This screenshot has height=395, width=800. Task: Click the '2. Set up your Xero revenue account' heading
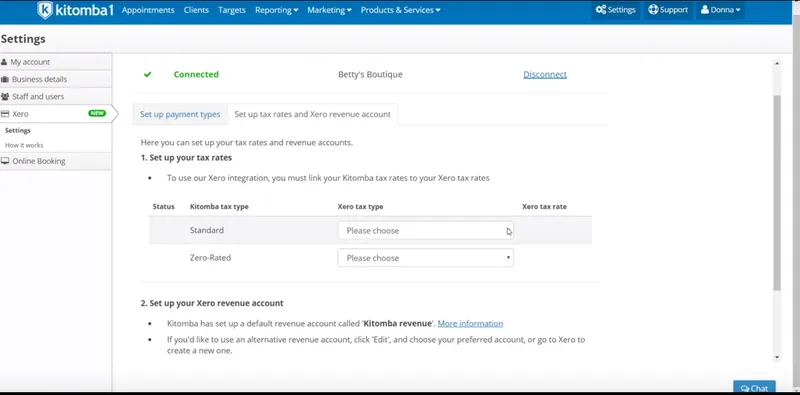(212, 303)
